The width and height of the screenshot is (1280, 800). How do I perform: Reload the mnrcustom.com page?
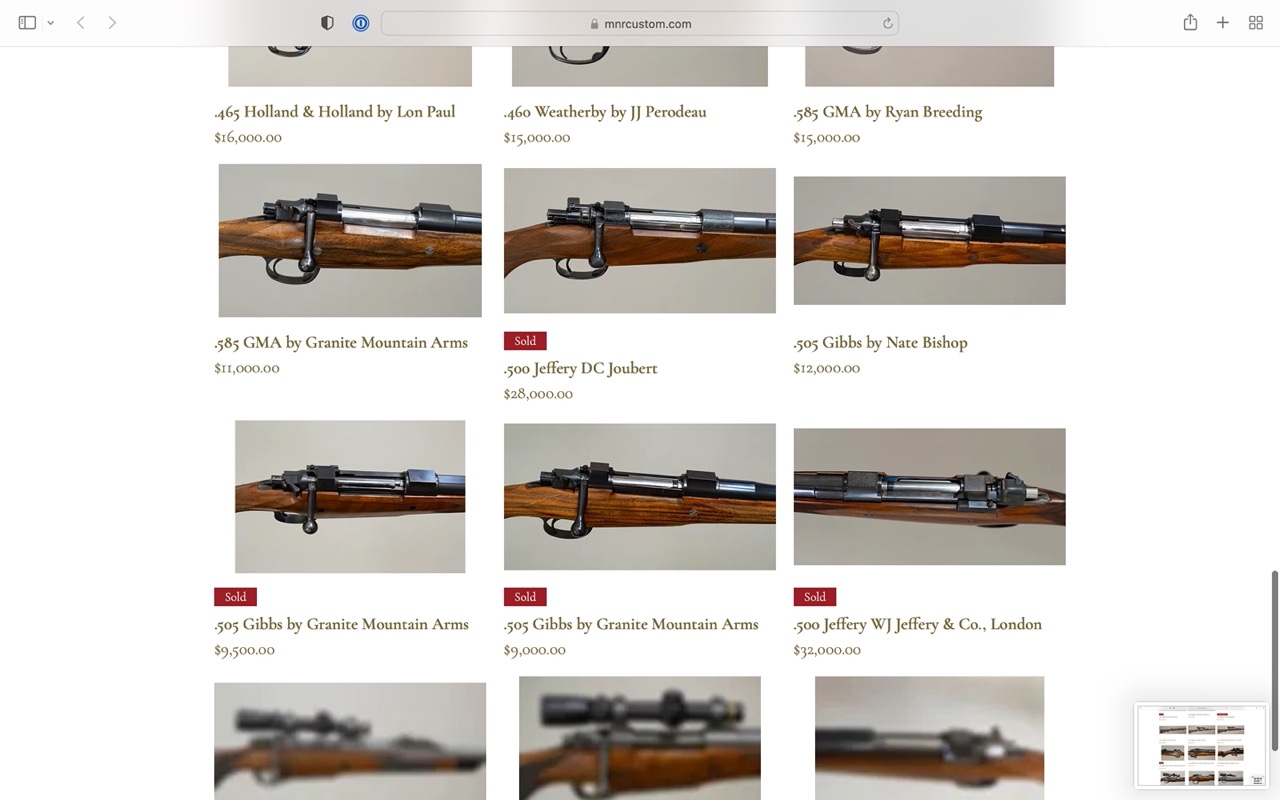[x=887, y=23]
